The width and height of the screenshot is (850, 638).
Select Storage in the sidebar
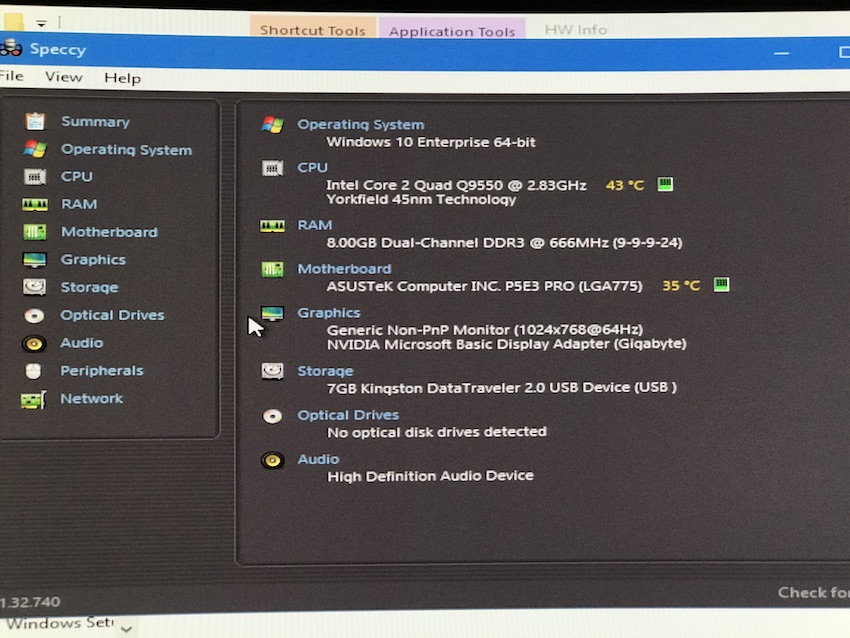point(89,287)
